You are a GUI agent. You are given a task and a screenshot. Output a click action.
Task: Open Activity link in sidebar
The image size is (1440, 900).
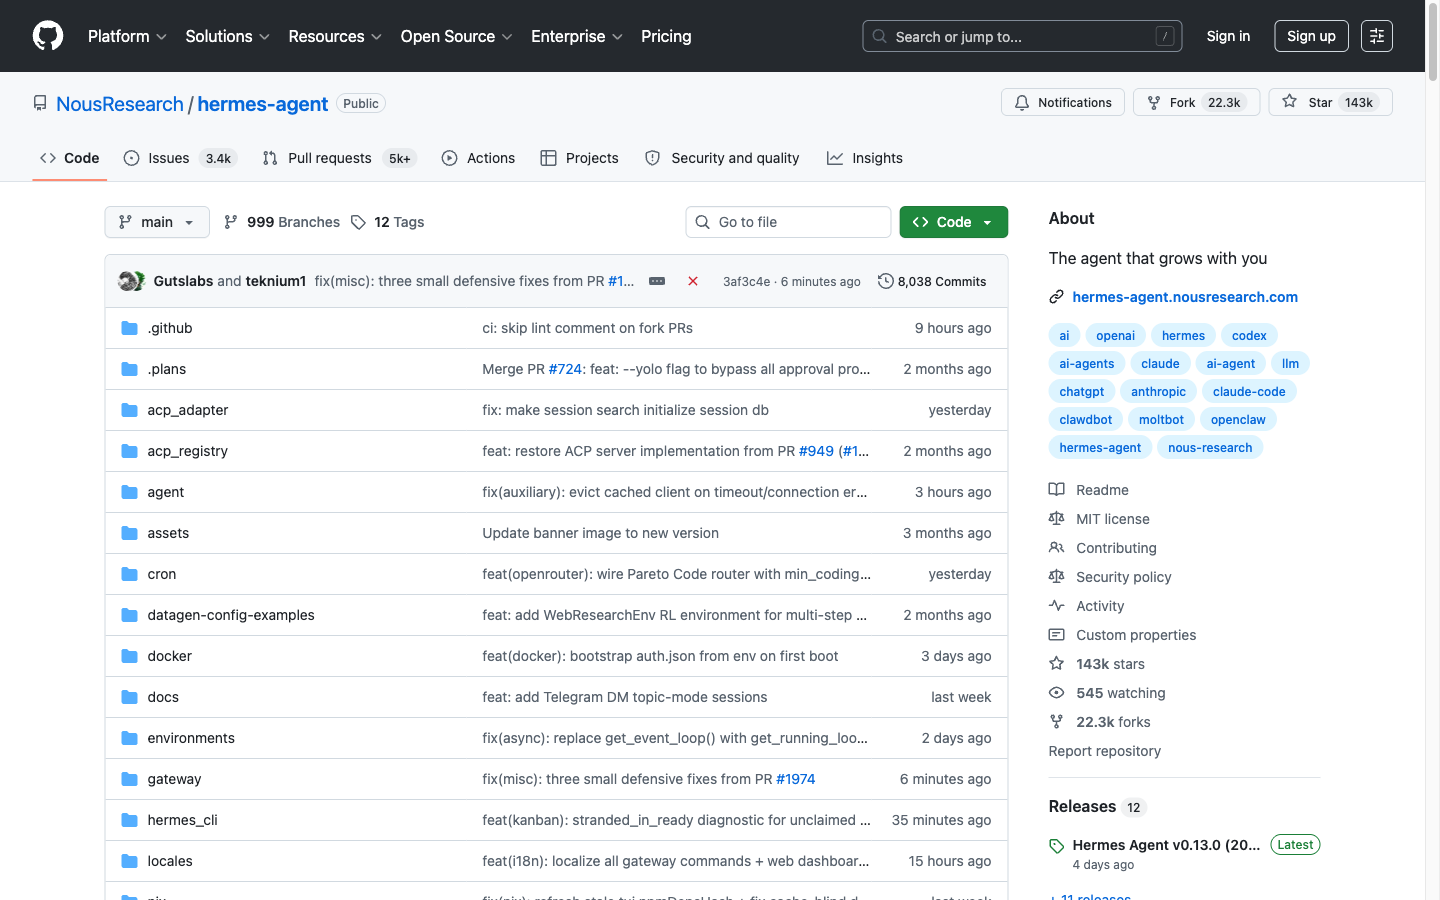1087,606
